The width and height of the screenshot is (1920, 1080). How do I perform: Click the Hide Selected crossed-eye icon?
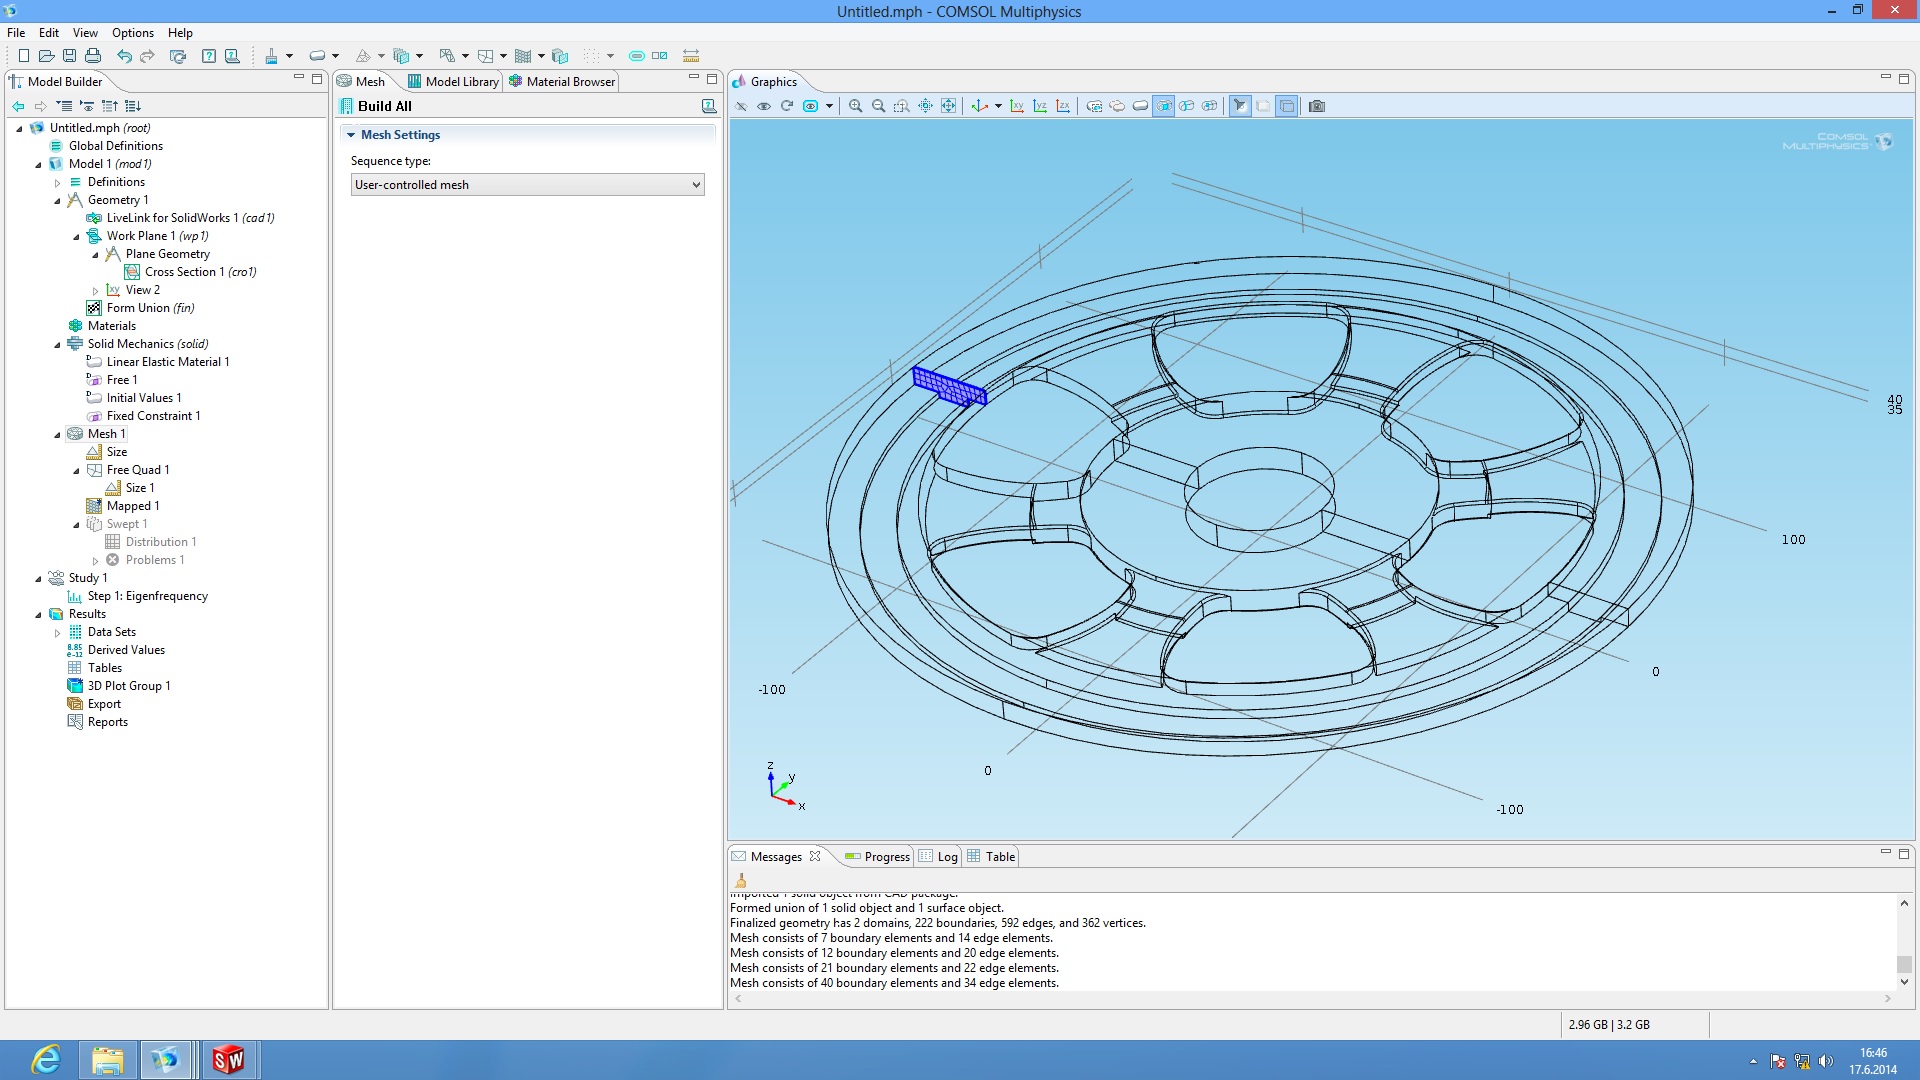[741, 106]
